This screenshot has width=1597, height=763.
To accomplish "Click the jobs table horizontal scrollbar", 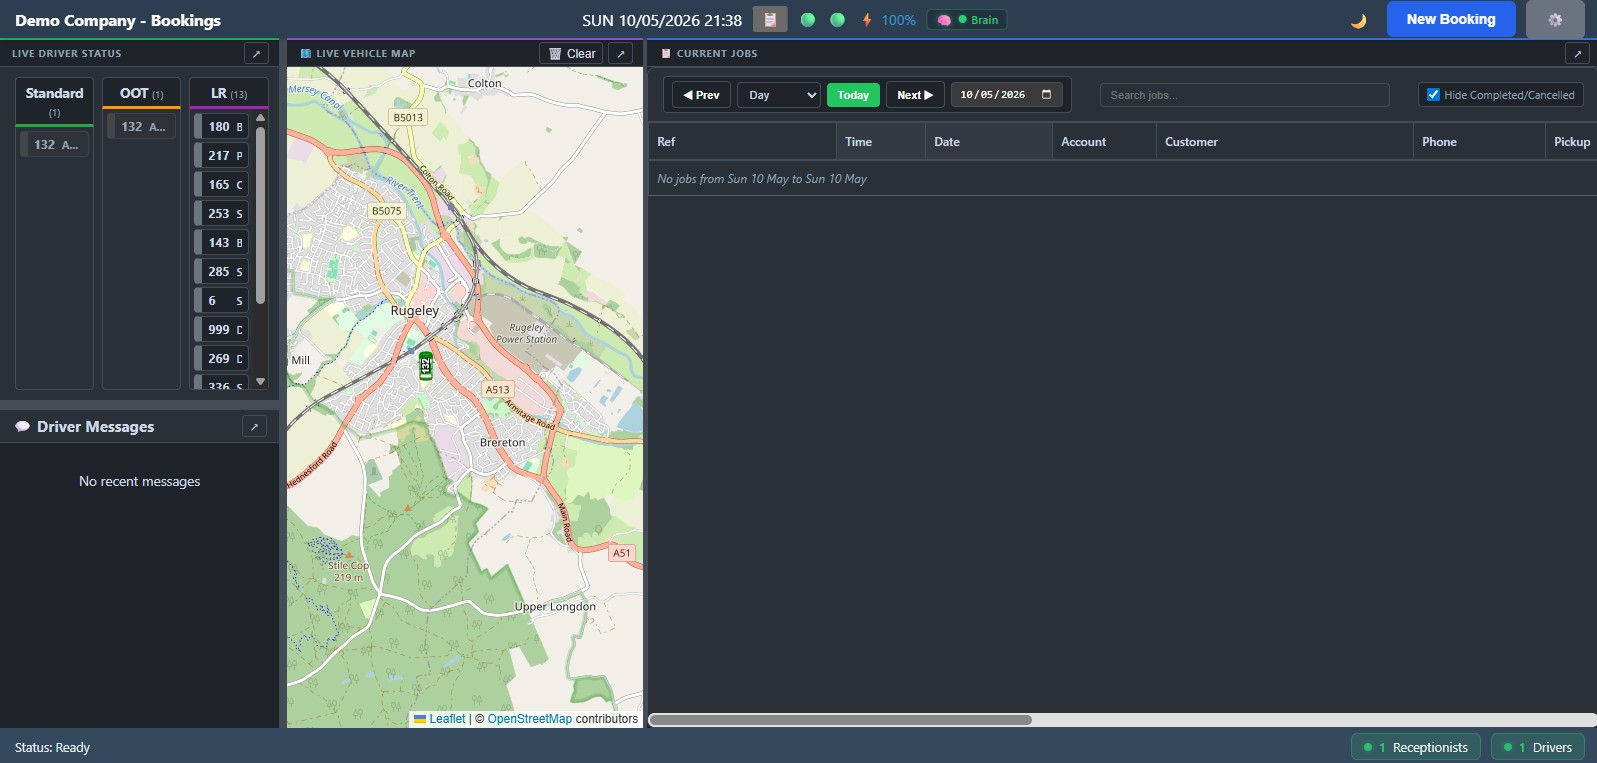I will point(840,719).
